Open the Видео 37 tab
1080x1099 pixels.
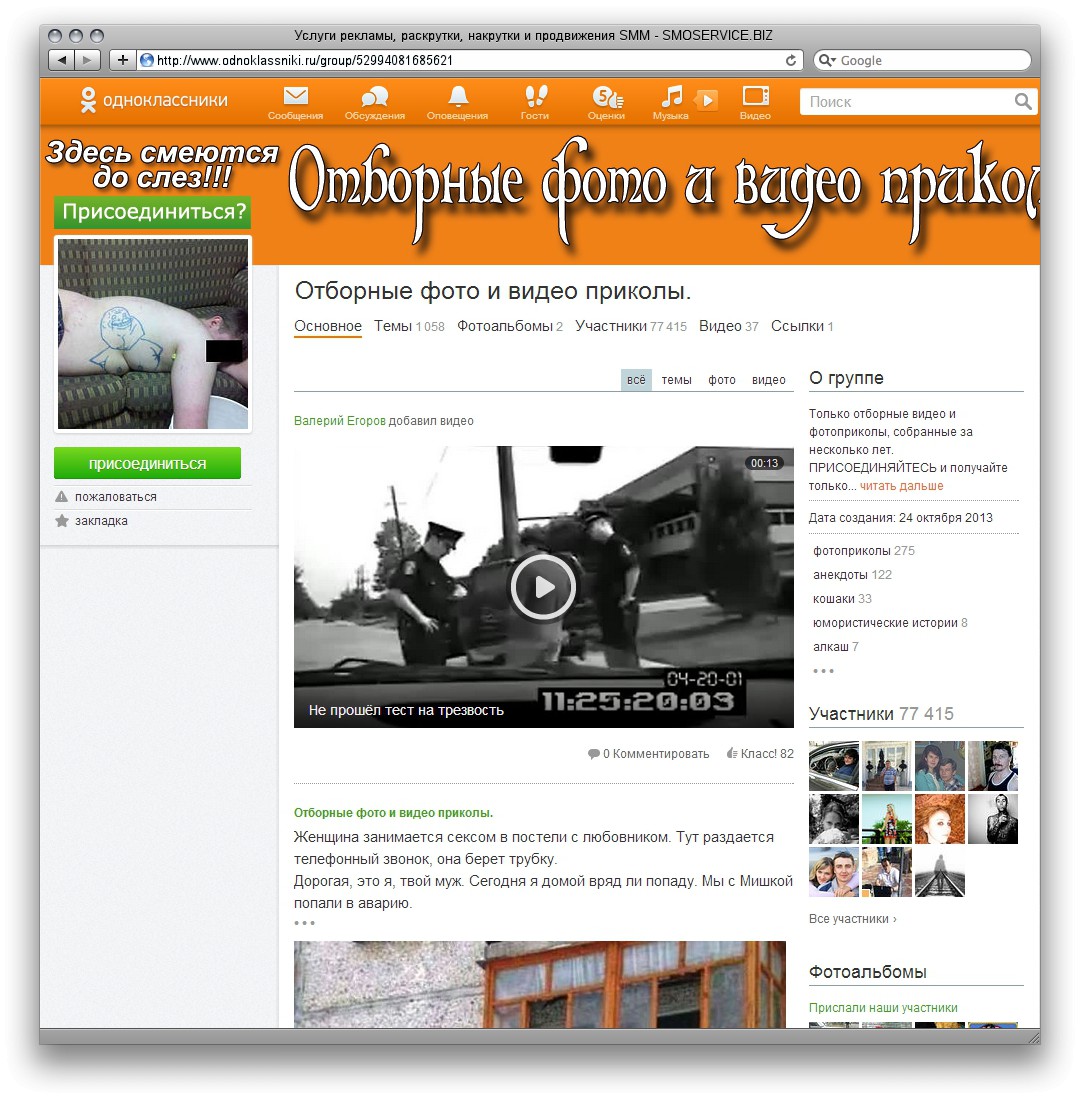click(x=728, y=326)
